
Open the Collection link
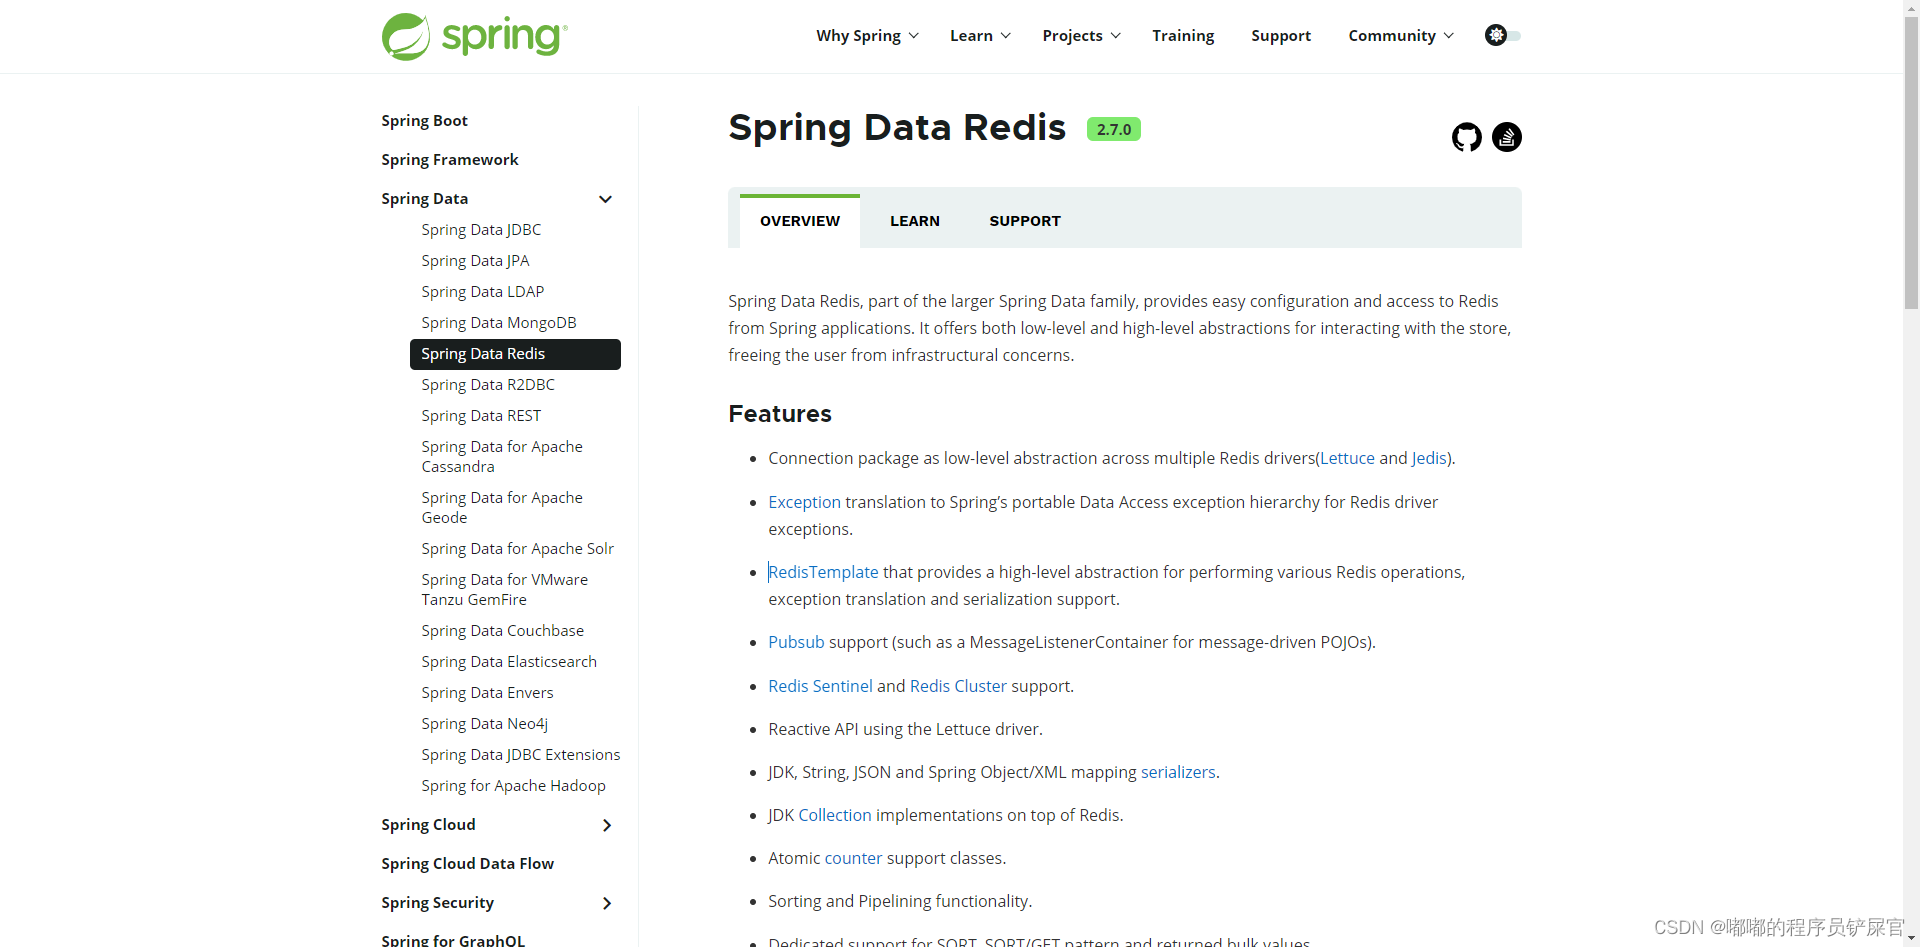click(835, 815)
